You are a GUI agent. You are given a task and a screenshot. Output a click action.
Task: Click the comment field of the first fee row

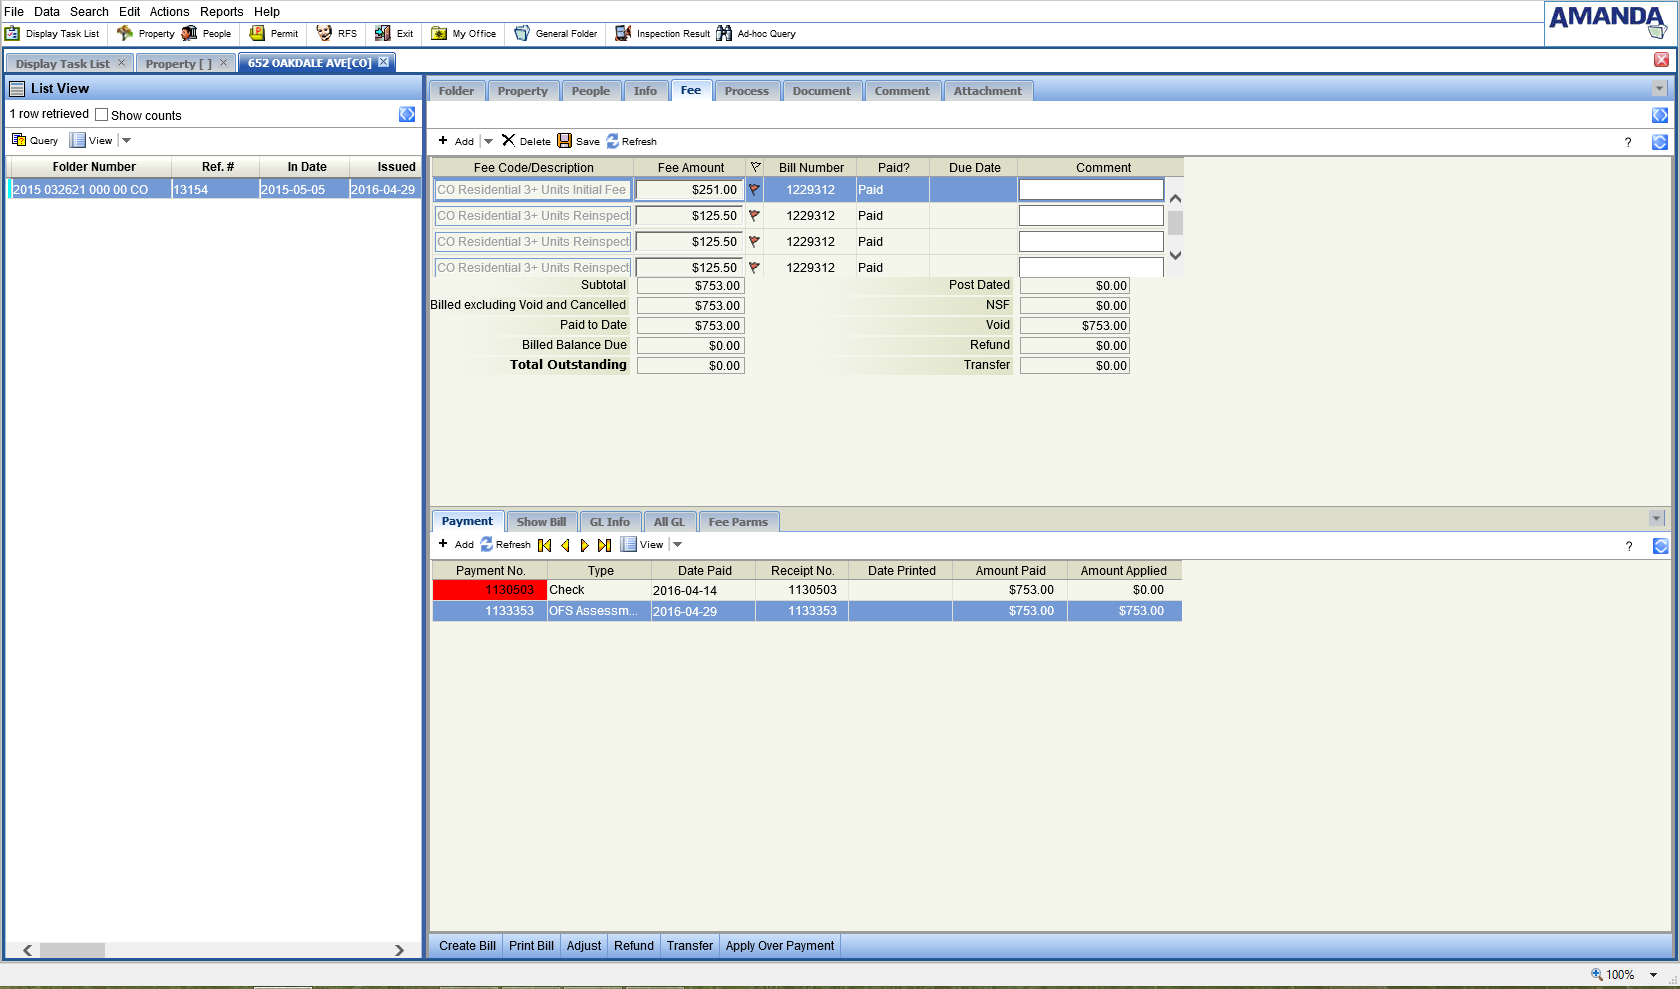click(x=1090, y=190)
